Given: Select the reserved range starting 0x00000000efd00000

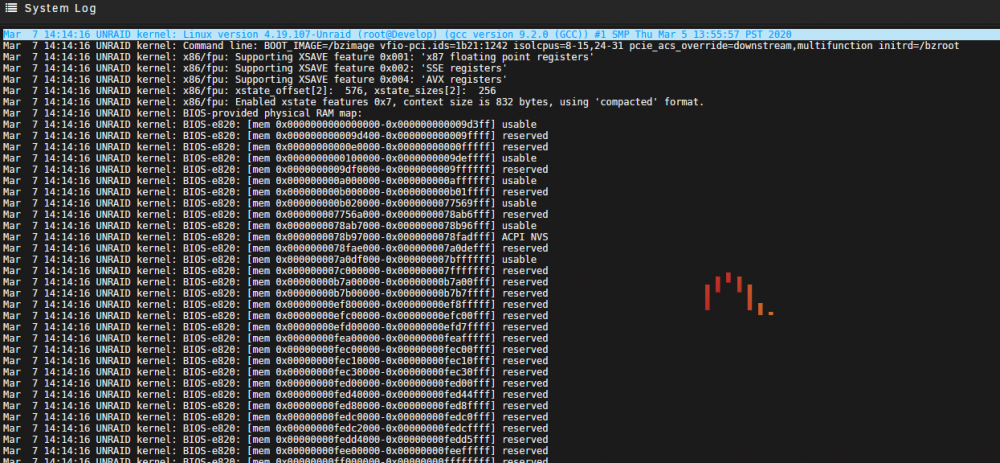Looking at the screenshot, I should point(276,327).
